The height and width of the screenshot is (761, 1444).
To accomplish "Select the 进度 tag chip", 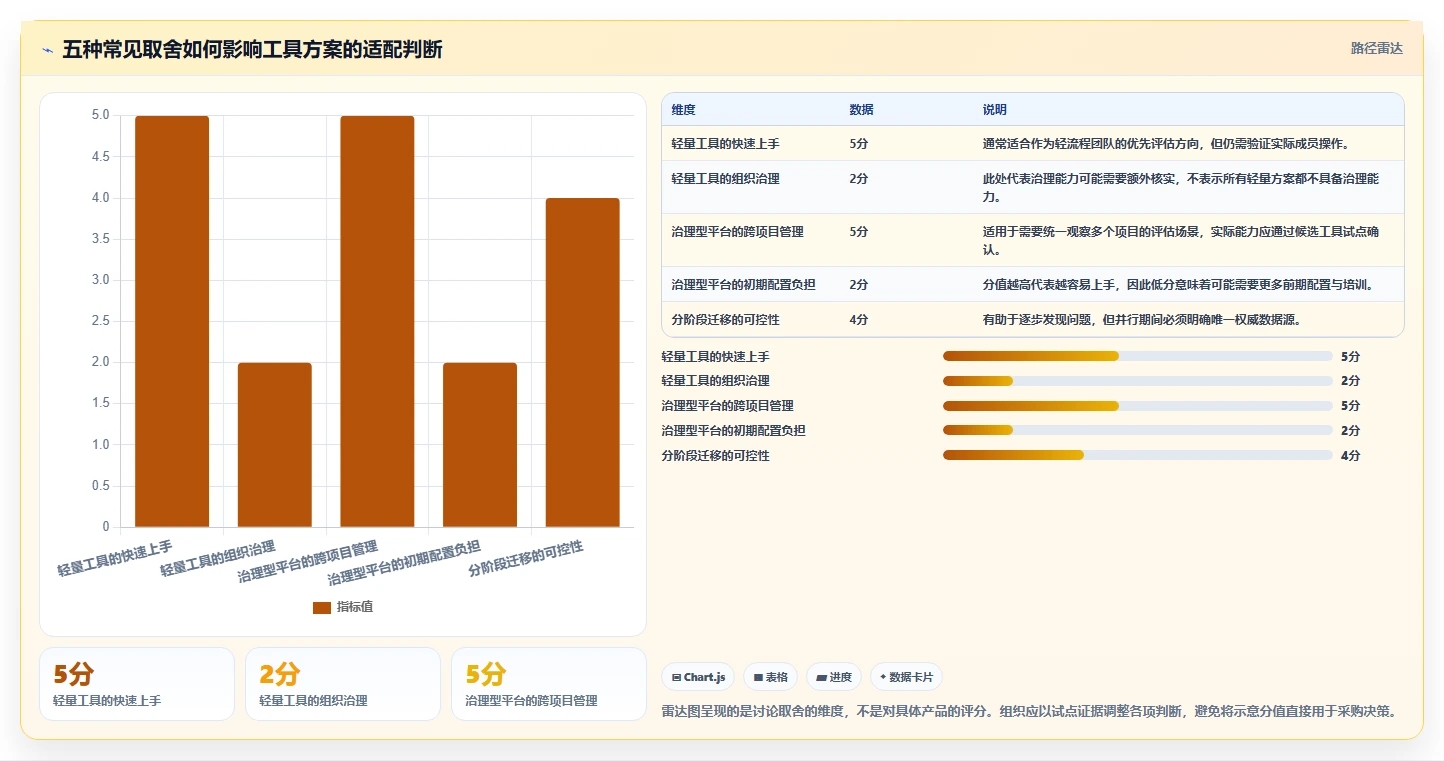I will (x=834, y=677).
